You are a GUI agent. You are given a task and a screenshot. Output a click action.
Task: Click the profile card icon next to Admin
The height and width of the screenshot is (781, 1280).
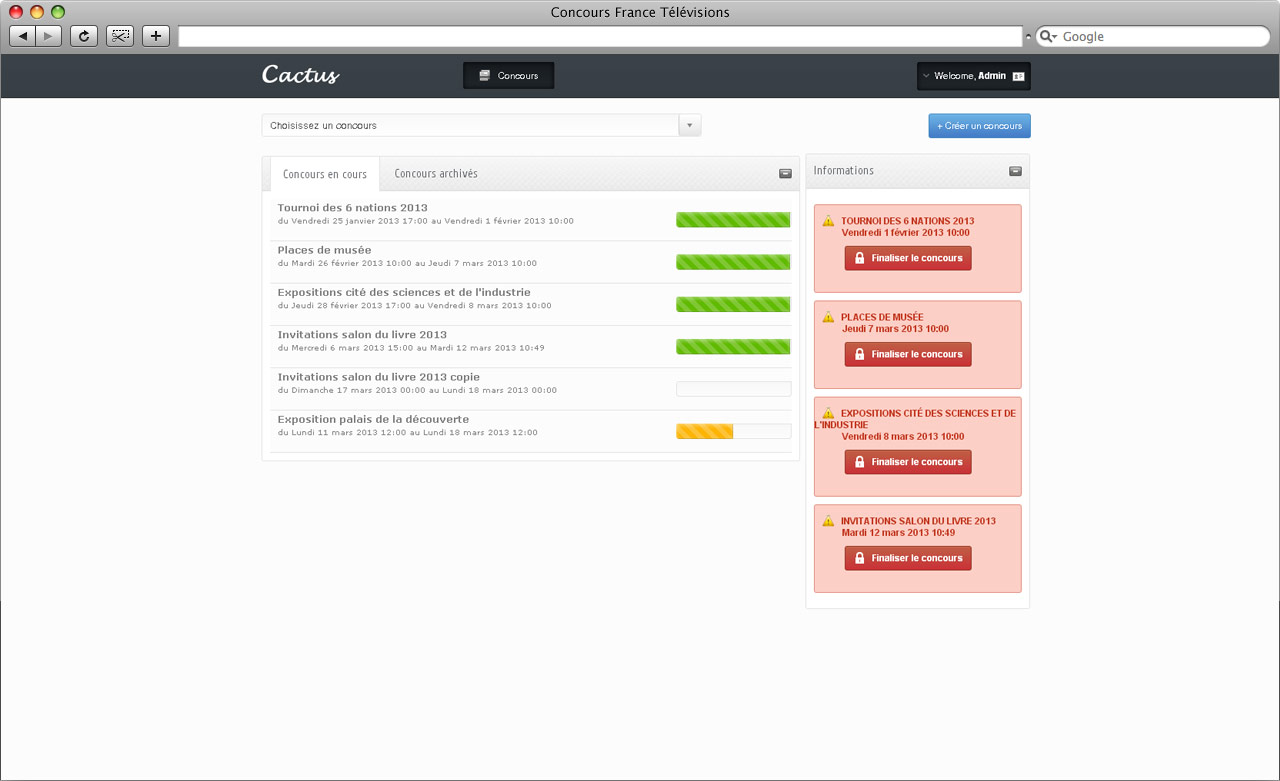pos(1018,76)
